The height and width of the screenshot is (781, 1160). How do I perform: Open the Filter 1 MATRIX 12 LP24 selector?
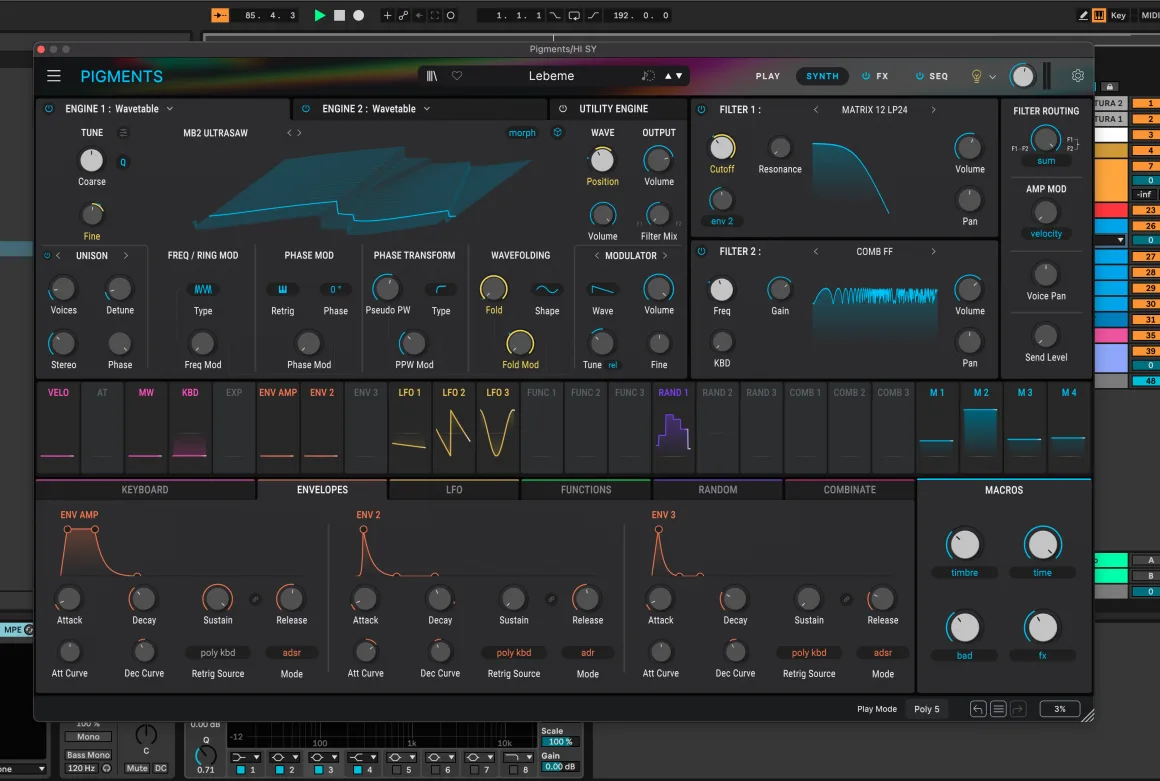point(873,109)
